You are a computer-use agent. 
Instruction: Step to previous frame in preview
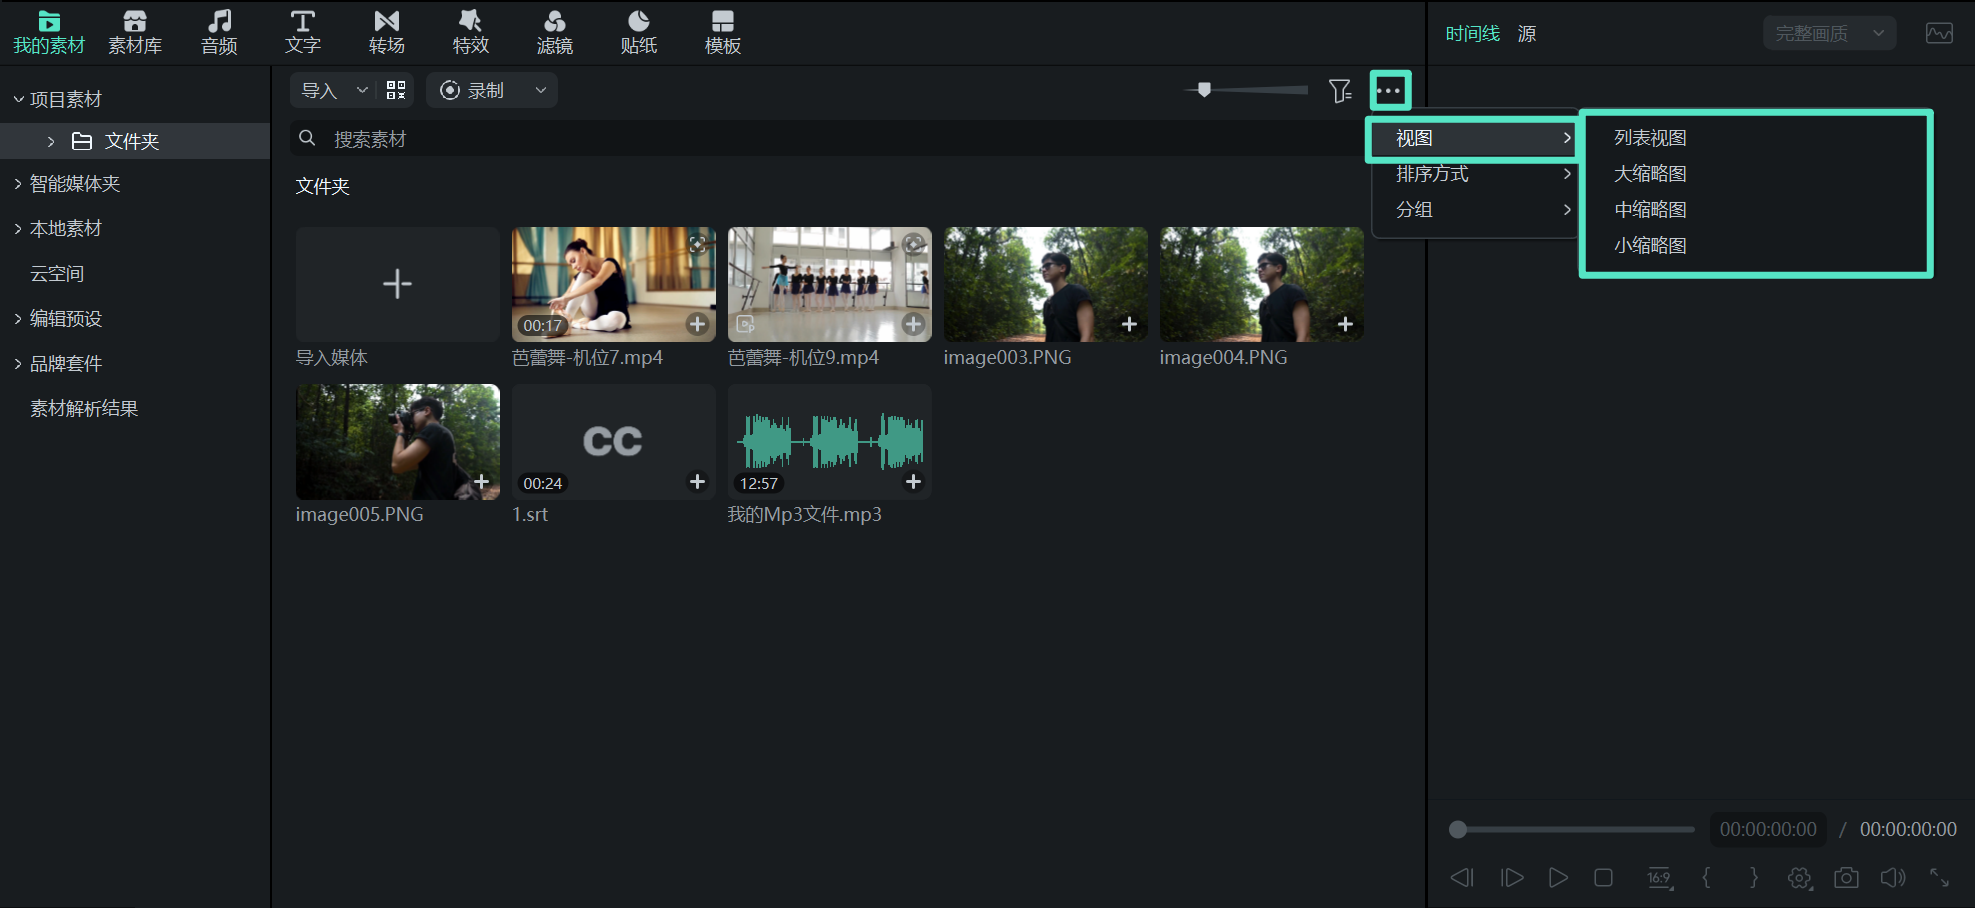click(1462, 878)
